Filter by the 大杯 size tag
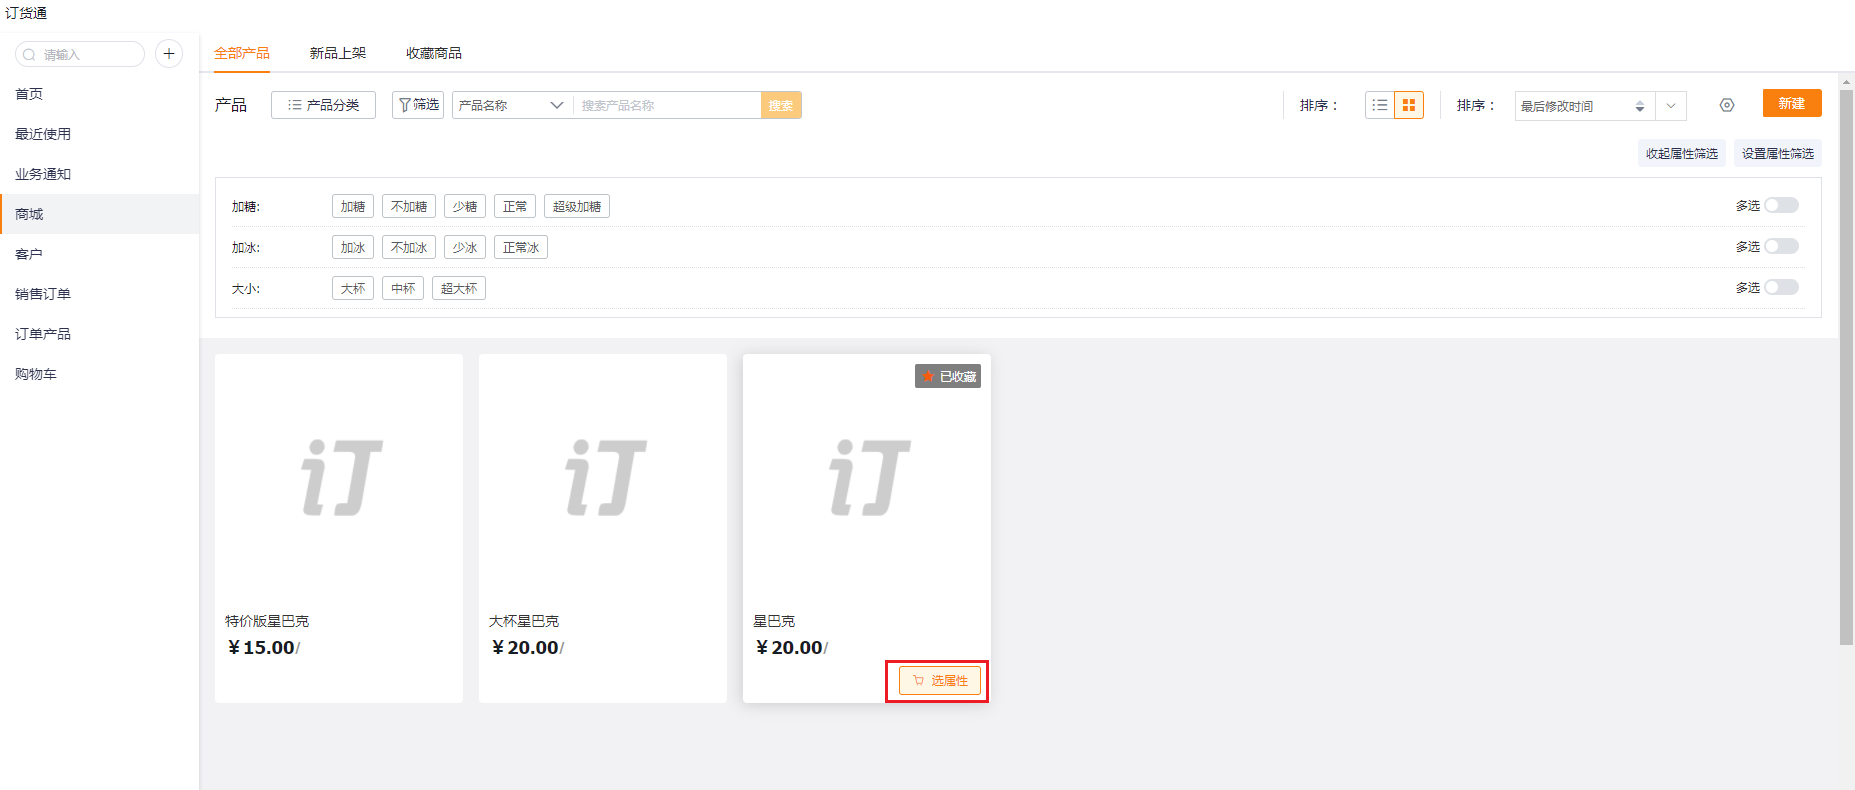The height and width of the screenshot is (790, 1855). [353, 288]
